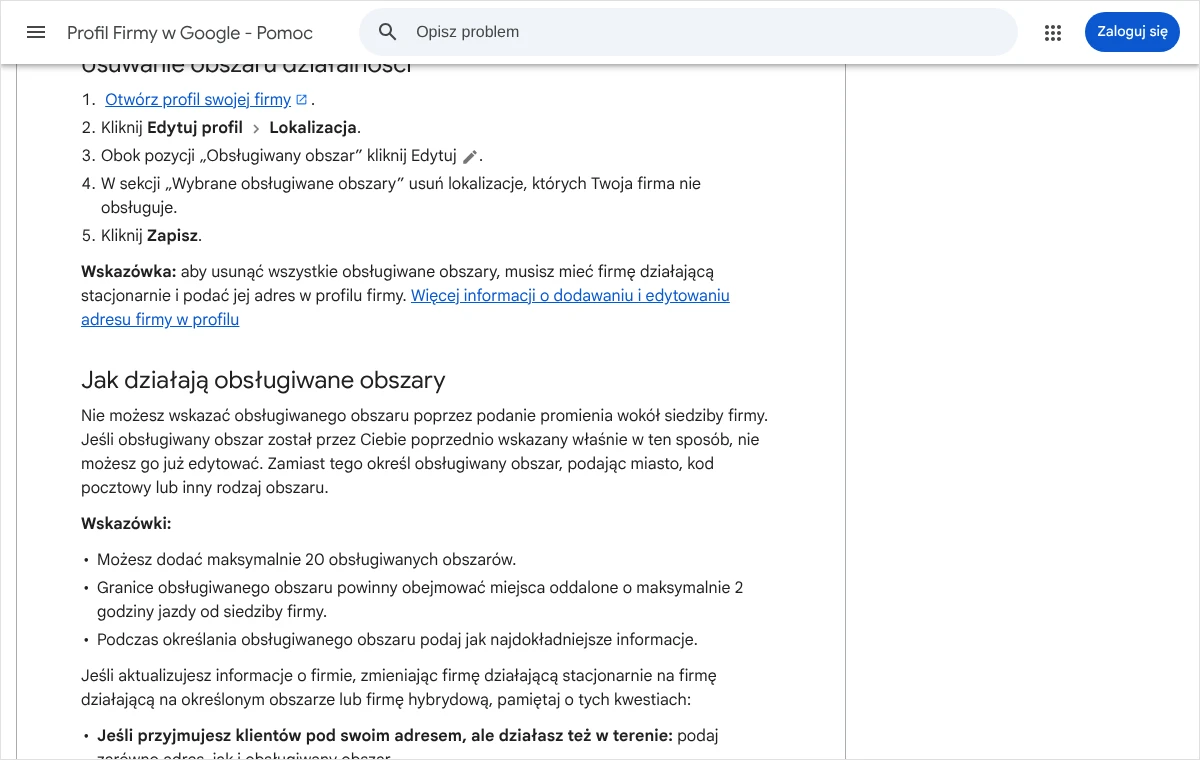Viewport: 1200px width, 760px height.
Task: Open the Otwórz profil swojej firmy link
Action: point(198,100)
